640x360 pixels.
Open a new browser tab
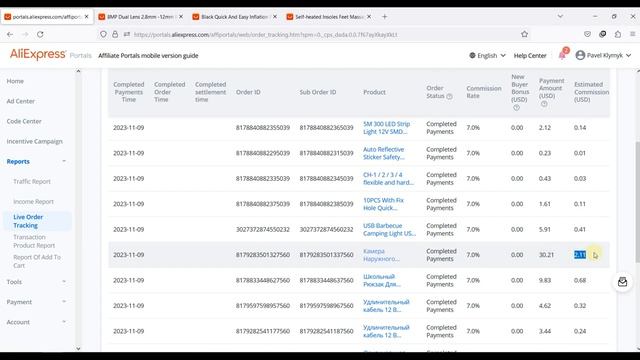click(x=384, y=17)
